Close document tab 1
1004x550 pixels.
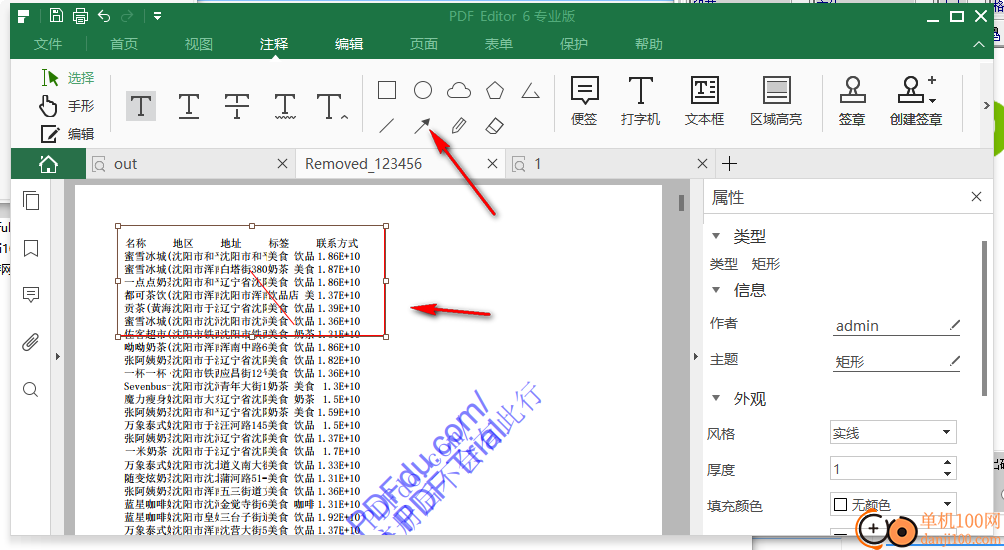[702, 164]
